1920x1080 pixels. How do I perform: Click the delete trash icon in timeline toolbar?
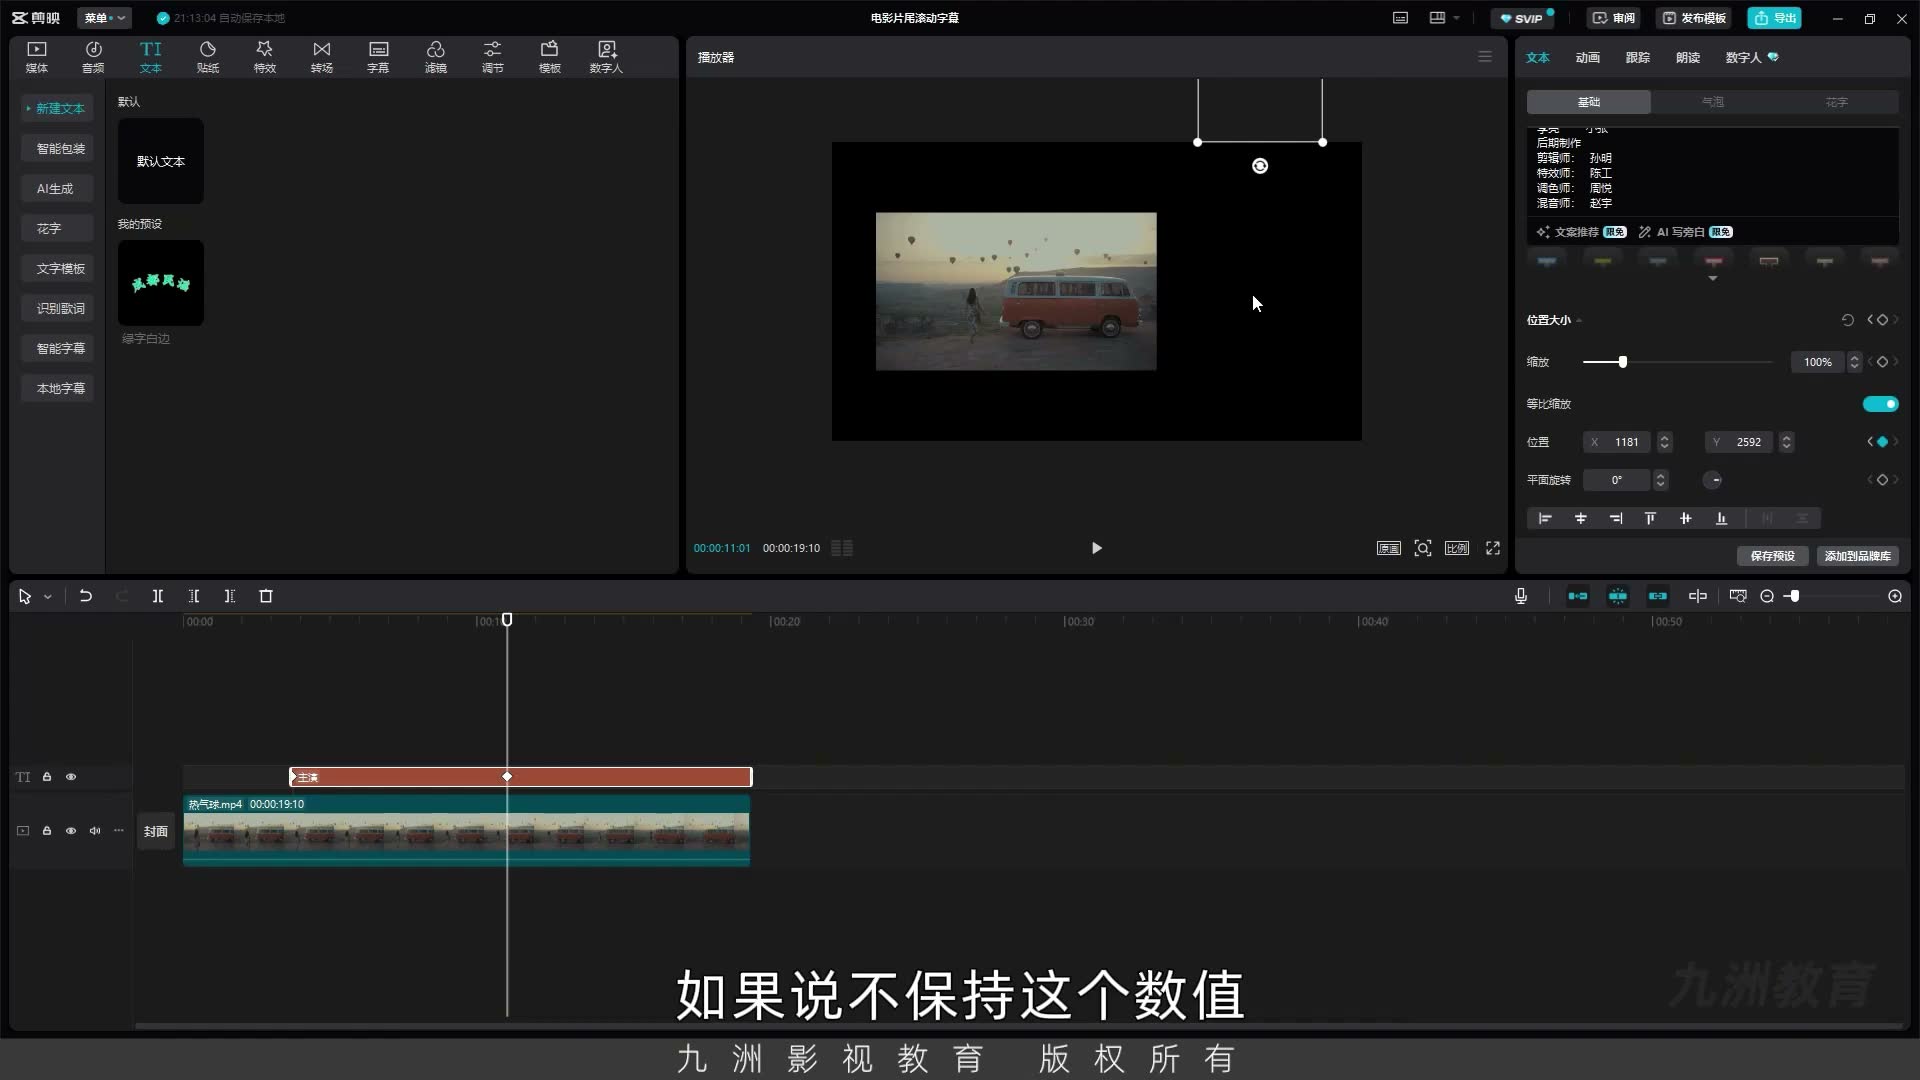266,596
